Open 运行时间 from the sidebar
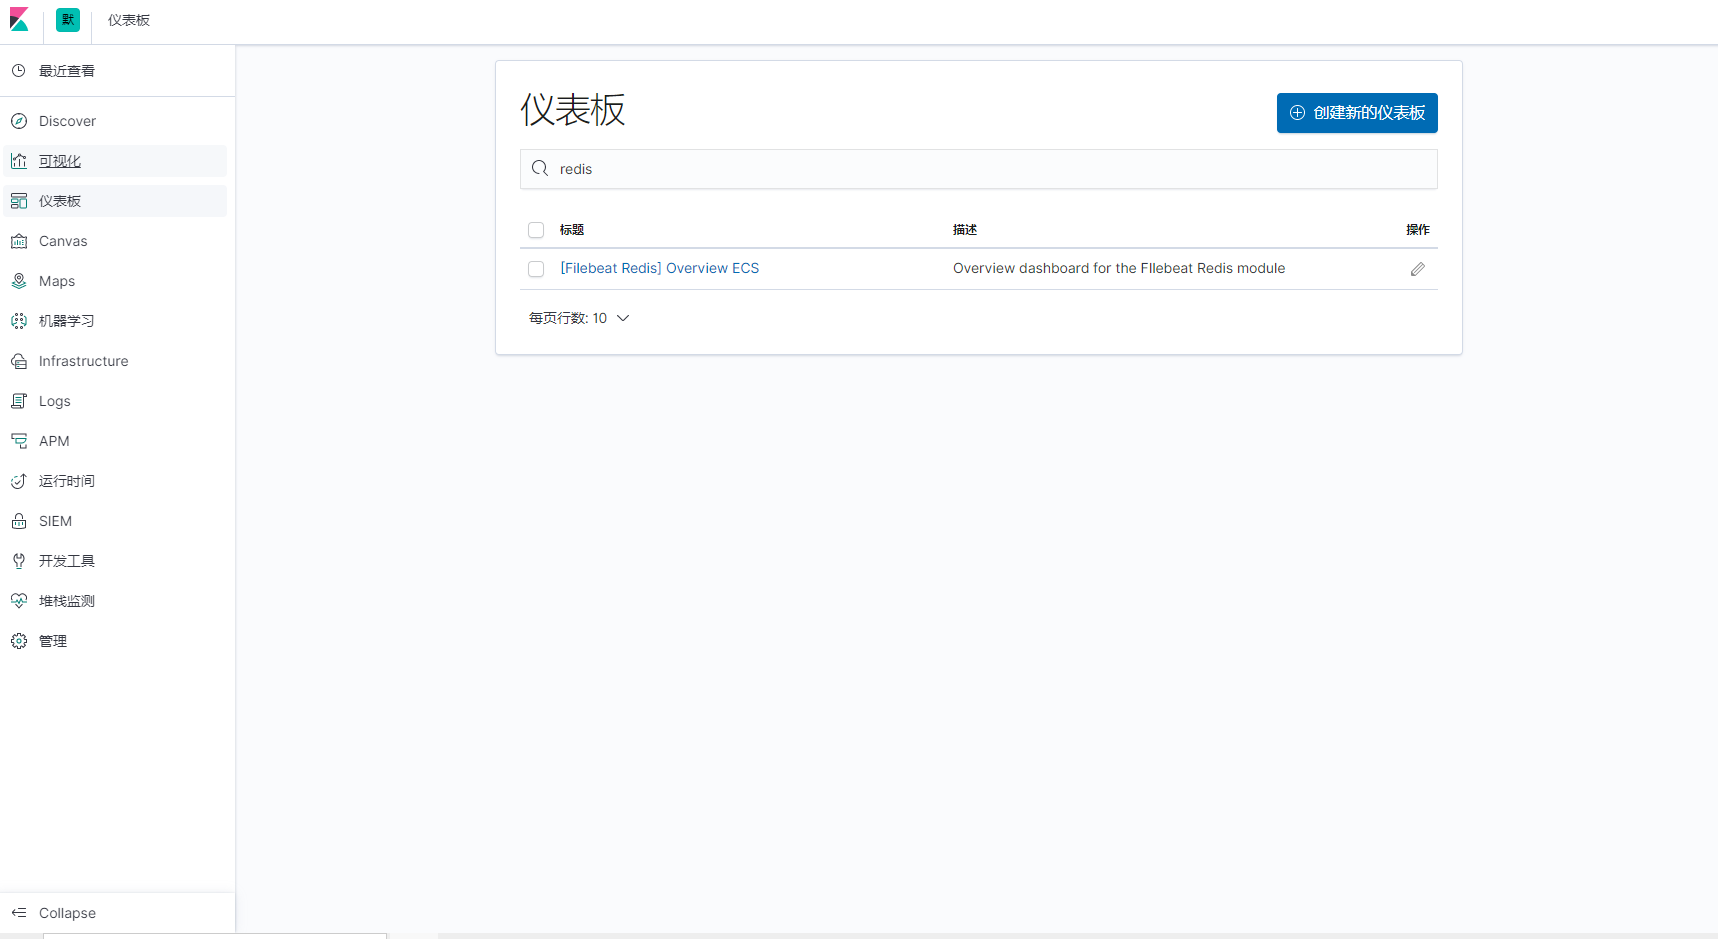 click(x=67, y=481)
